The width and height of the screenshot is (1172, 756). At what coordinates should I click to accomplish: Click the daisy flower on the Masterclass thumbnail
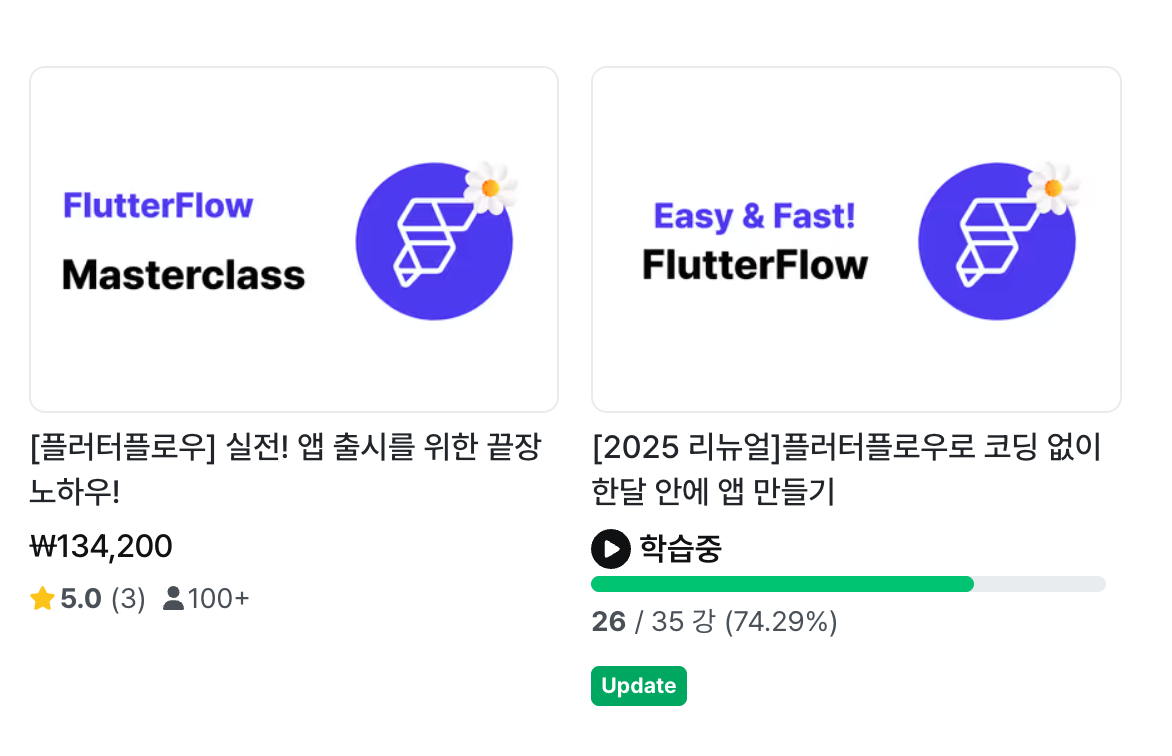click(490, 187)
